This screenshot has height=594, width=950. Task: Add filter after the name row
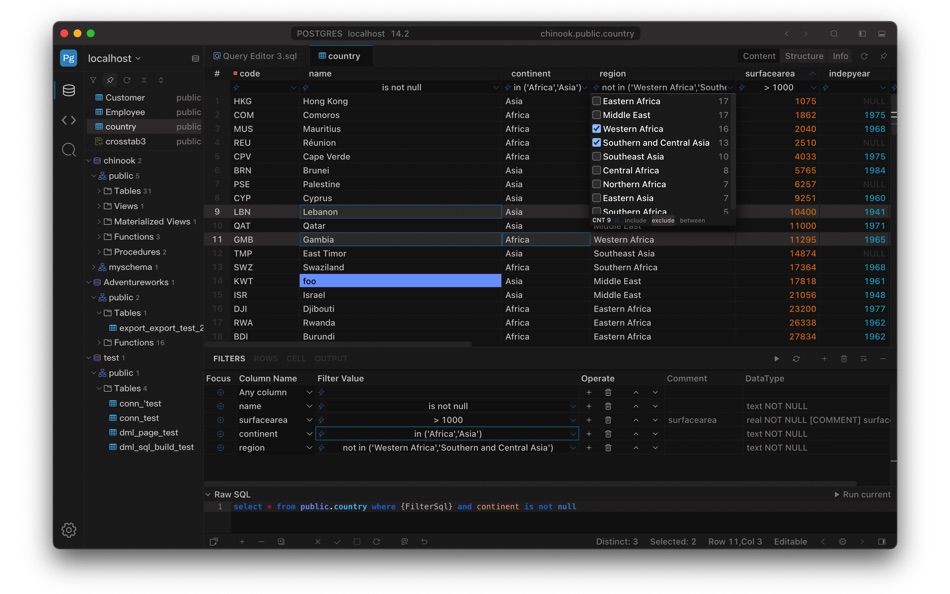pyautogui.click(x=588, y=406)
